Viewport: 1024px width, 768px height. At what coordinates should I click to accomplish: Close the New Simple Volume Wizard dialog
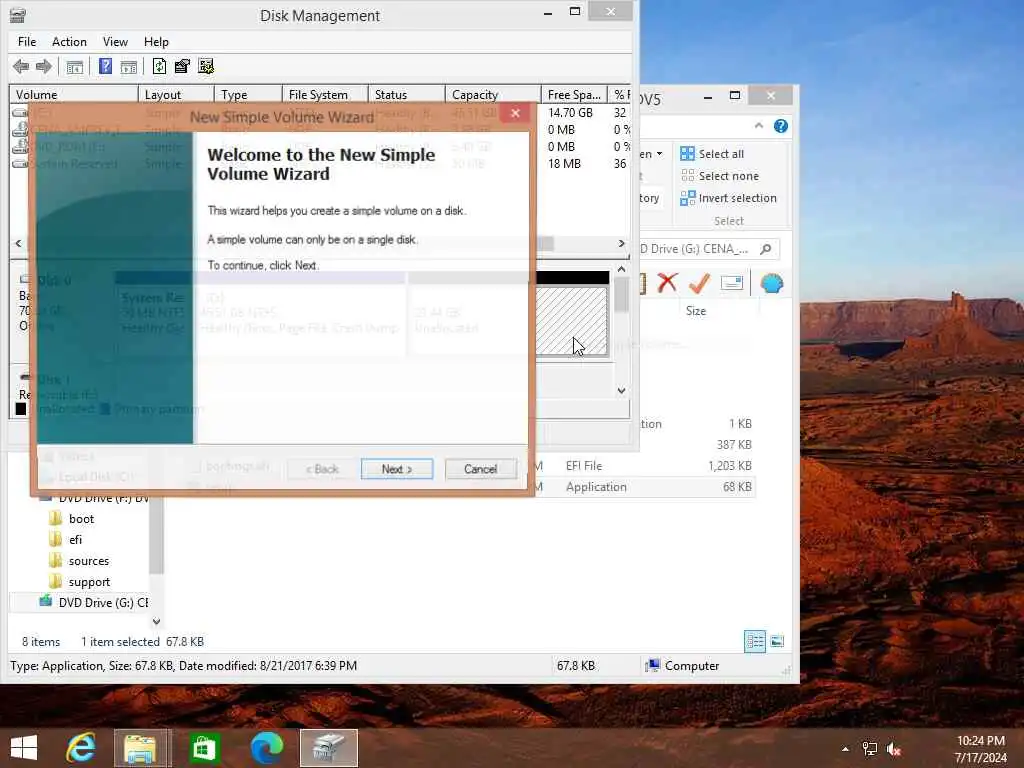[515, 114]
